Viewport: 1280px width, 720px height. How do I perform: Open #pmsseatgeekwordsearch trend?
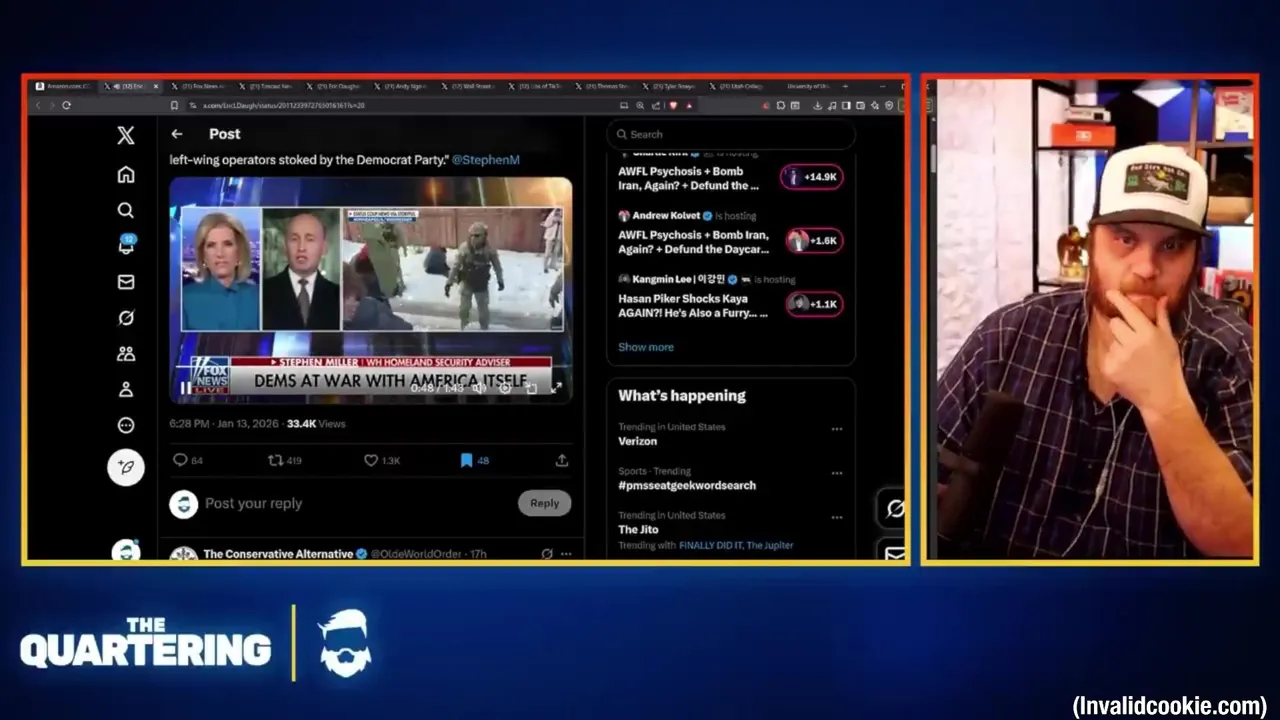(686, 485)
